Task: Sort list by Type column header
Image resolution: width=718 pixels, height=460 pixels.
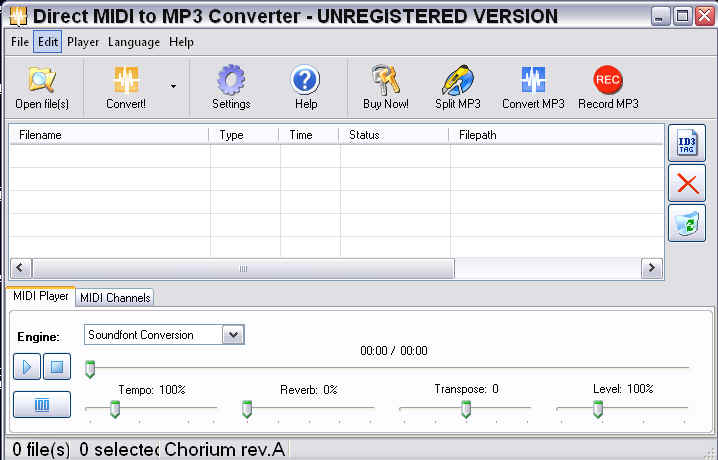Action: (x=245, y=135)
